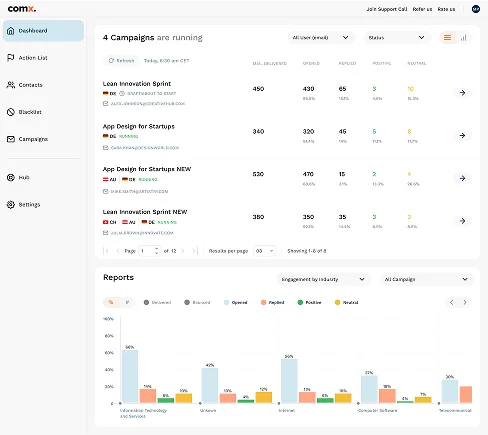Click the page number input field
This screenshot has height=435, width=488.
coord(149,251)
